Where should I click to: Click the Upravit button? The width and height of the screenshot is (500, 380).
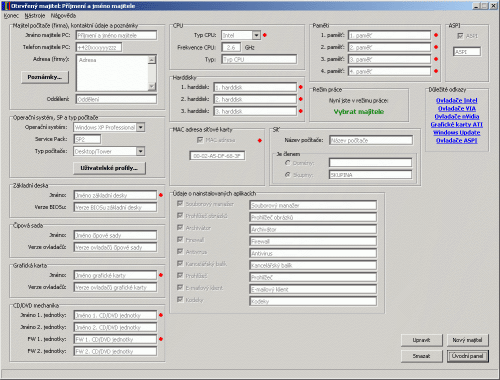point(421,340)
